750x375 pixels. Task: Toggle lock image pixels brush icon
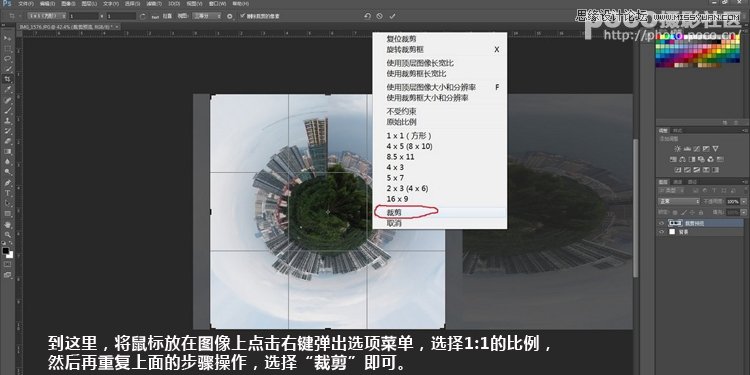684,212
